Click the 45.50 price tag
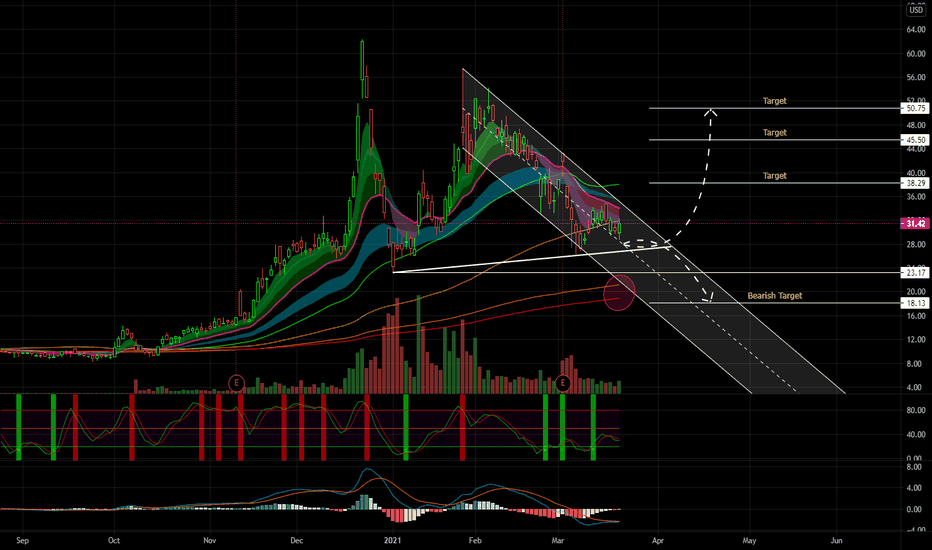This screenshot has height=550, width=932. pyautogui.click(x=915, y=140)
